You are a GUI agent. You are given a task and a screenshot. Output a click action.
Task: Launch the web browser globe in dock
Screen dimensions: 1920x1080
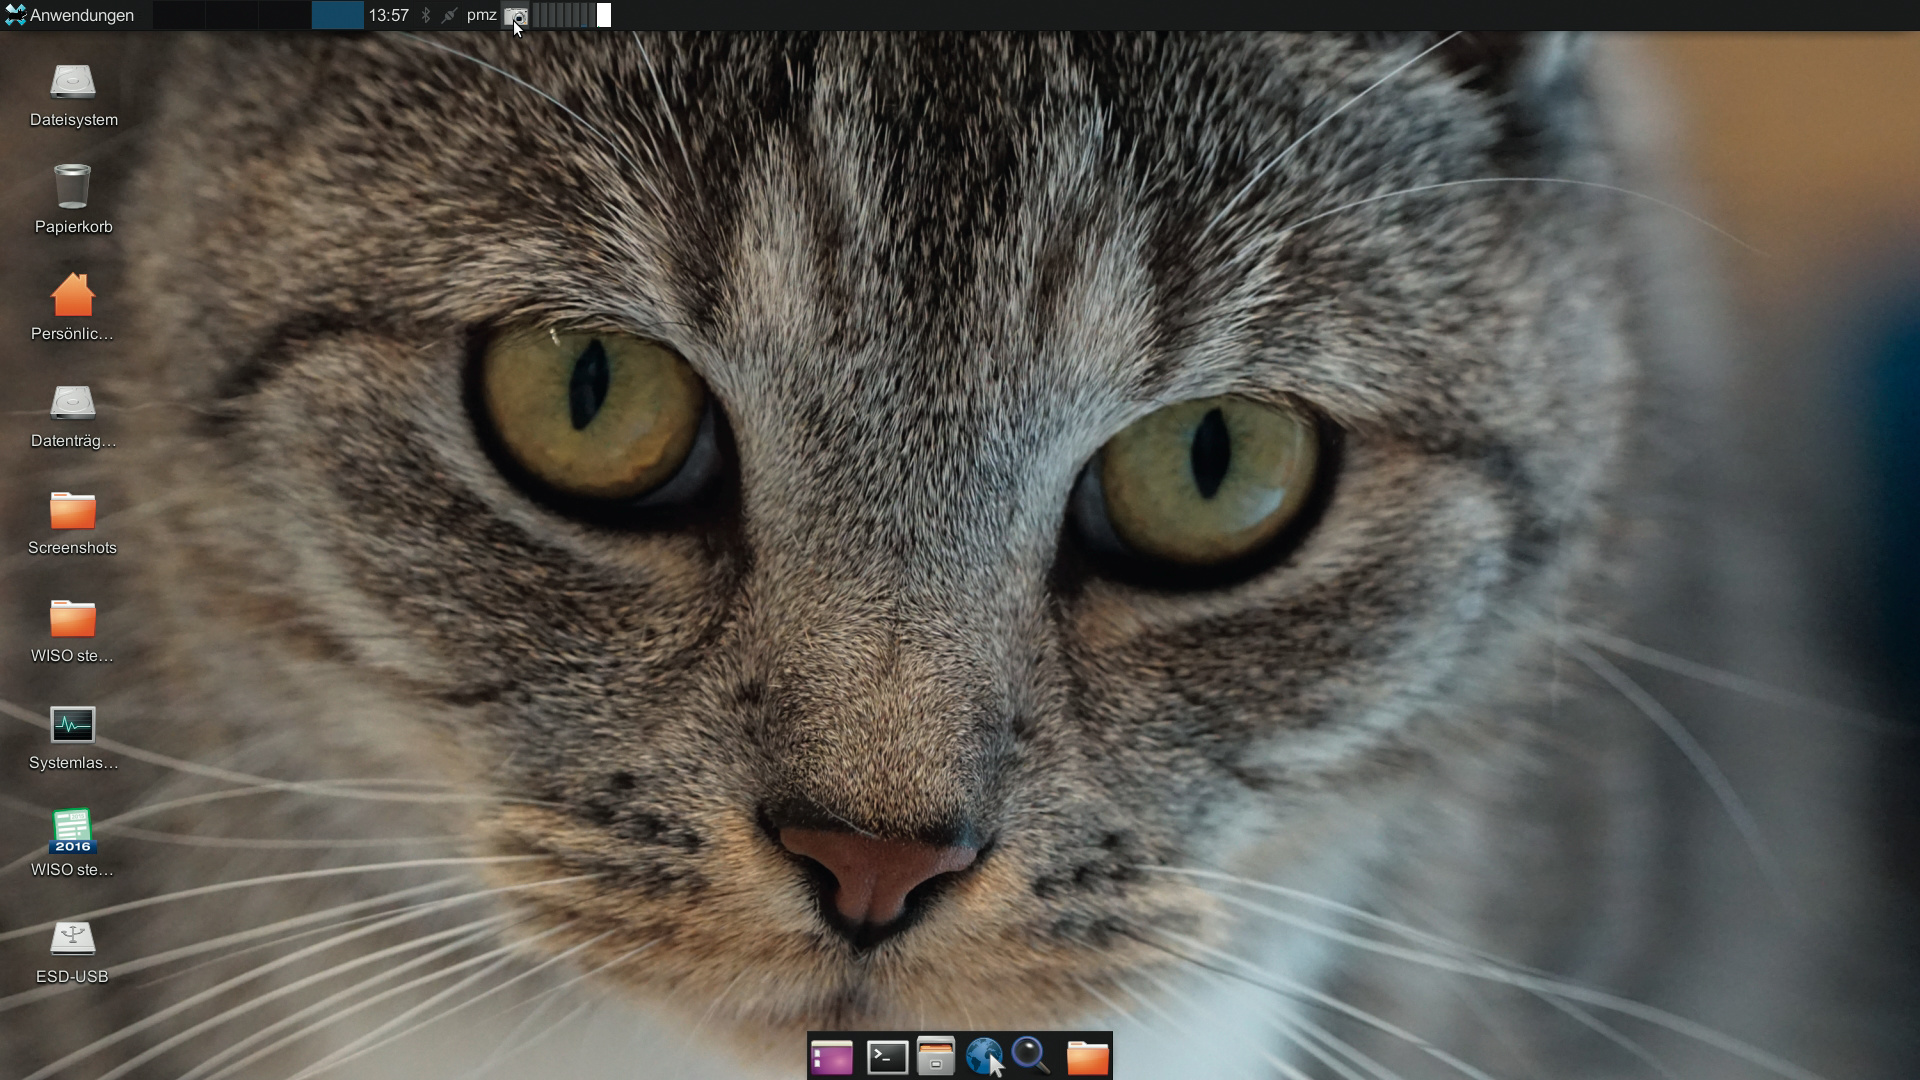tap(984, 1057)
